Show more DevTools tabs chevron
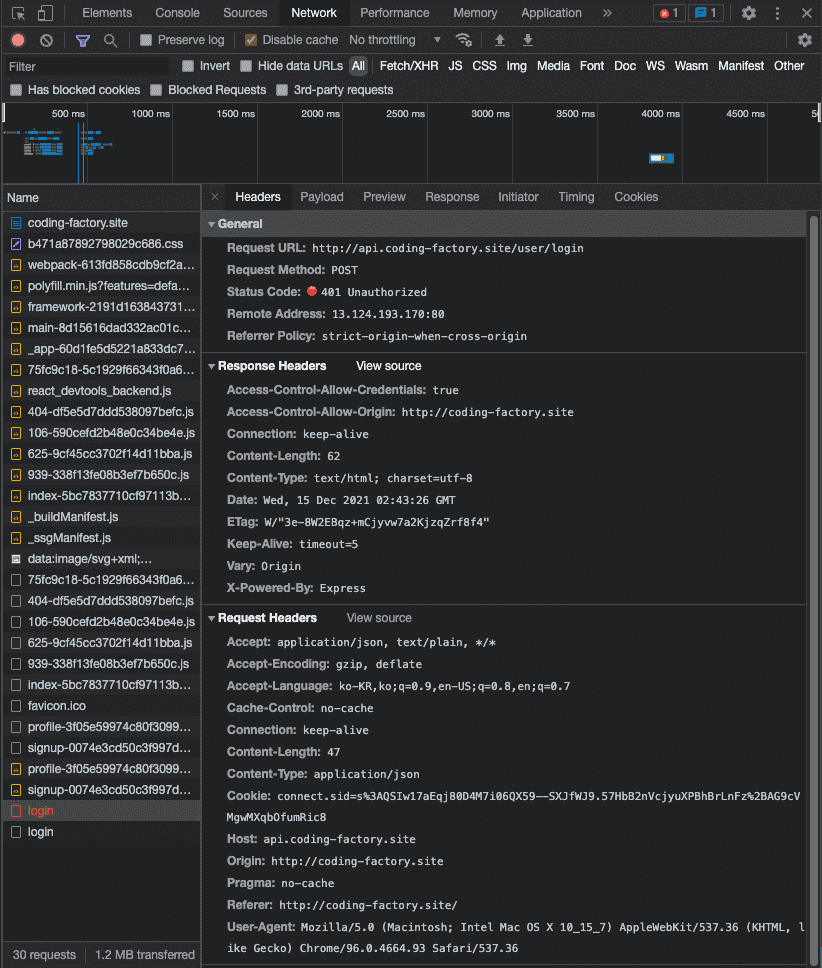The height and width of the screenshot is (968, 822). coord(607,13)
